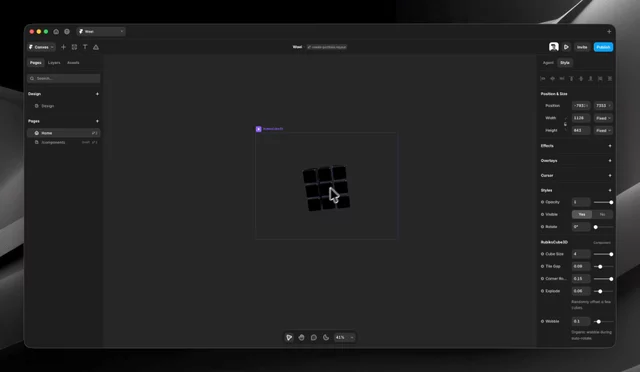Screen dimensions: 640x372
Task: Open the comment tool in bottom bar
Action: [313, 337]
